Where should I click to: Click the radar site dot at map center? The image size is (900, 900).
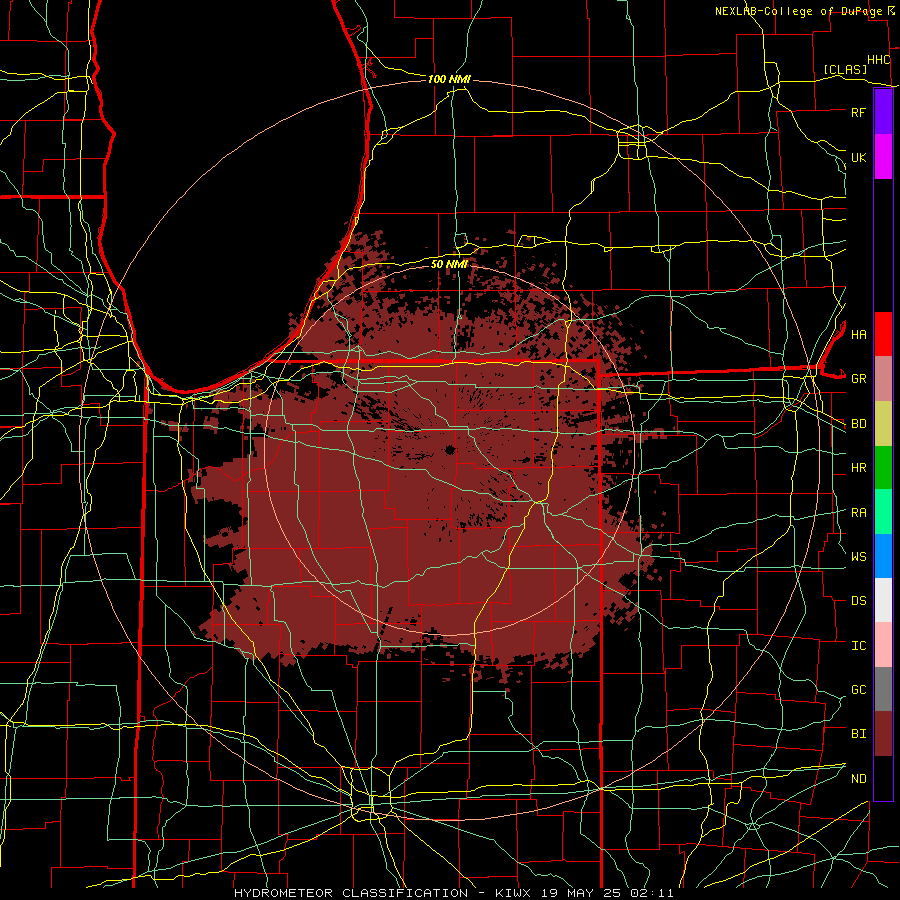click(x=449, y=449)
